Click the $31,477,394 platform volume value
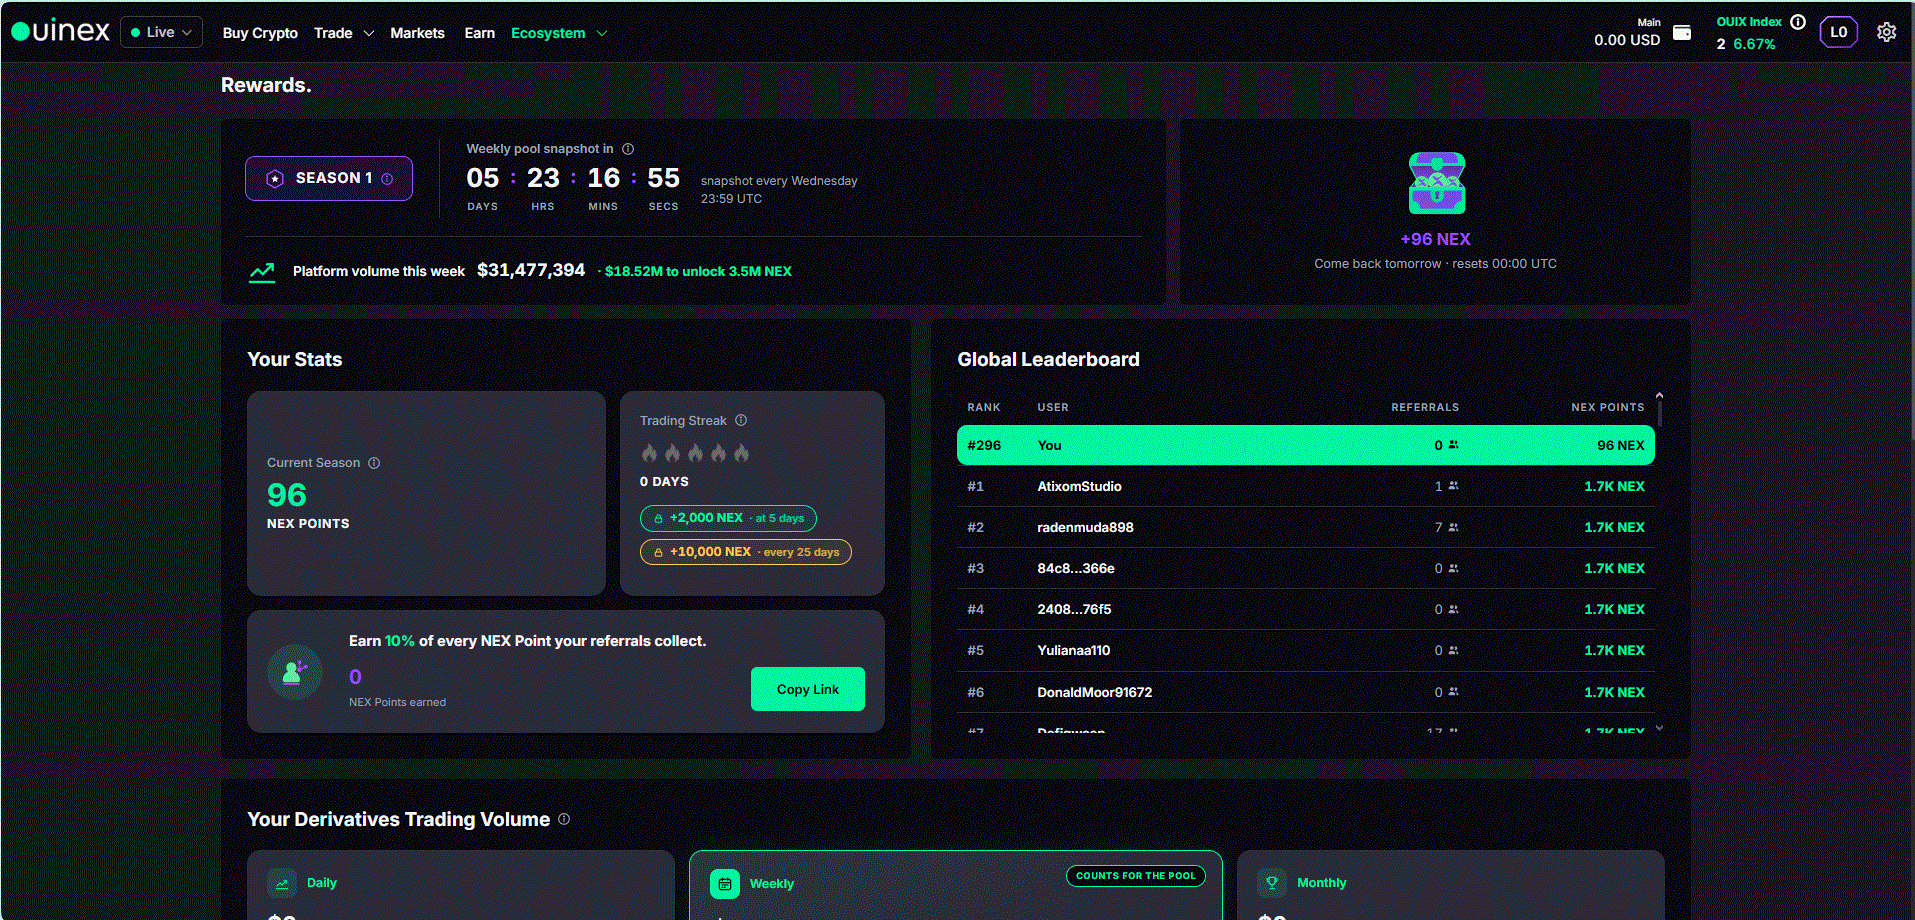The image size is (1915, 920). (531, 270)
